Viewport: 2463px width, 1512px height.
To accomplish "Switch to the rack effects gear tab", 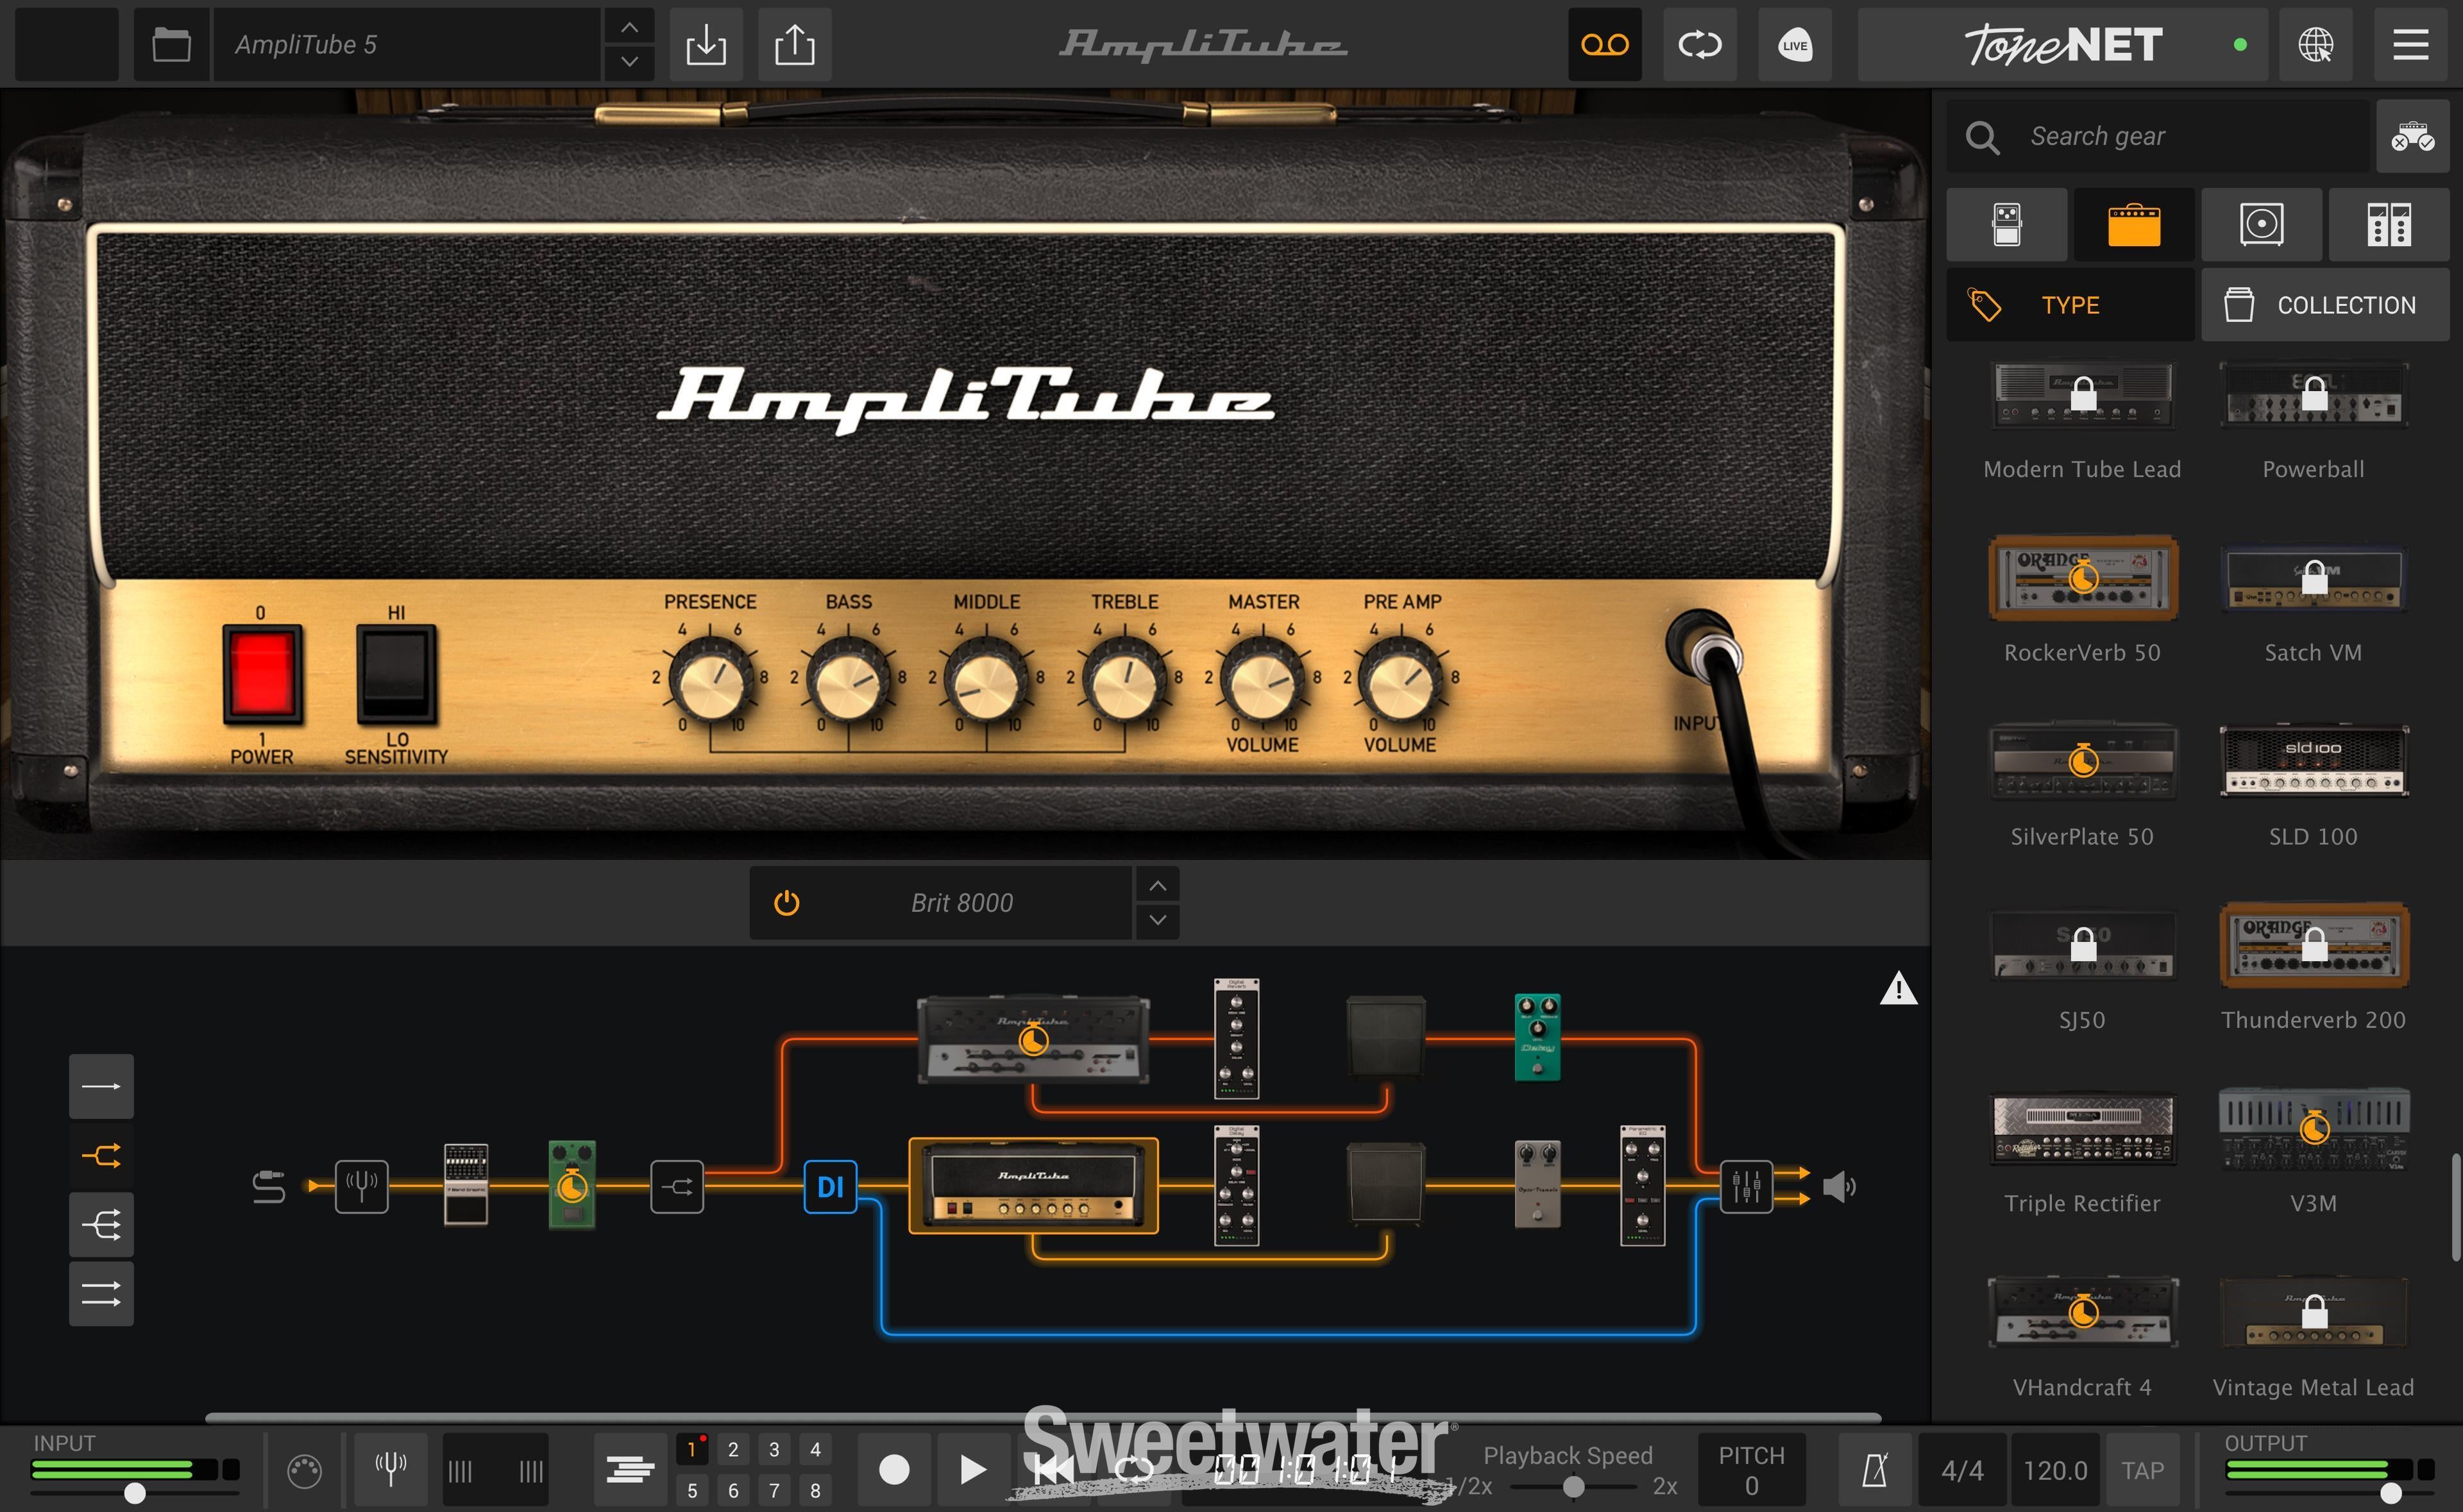I will 2388,224.
